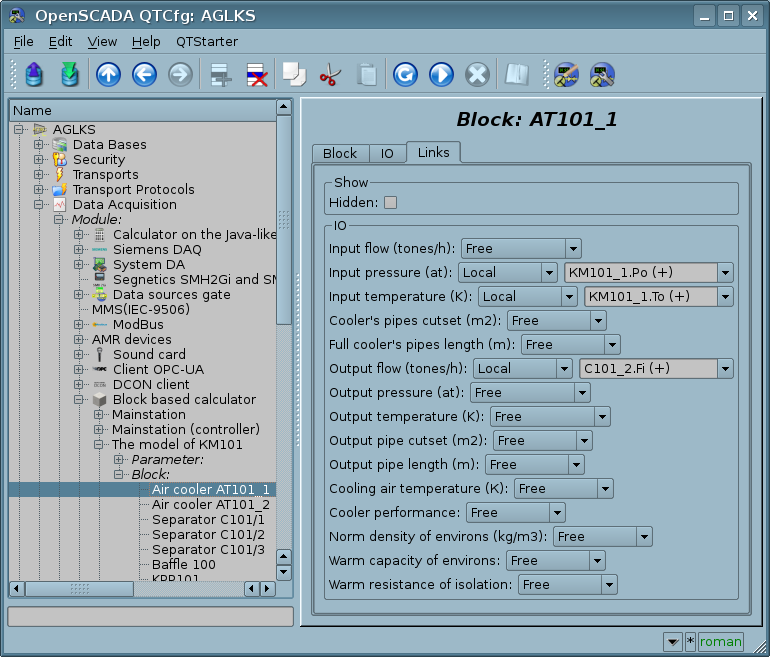Select Air cooler AT101_2 in tree
The width and height of the screenshot is (770, 657).
click(210, 505)
